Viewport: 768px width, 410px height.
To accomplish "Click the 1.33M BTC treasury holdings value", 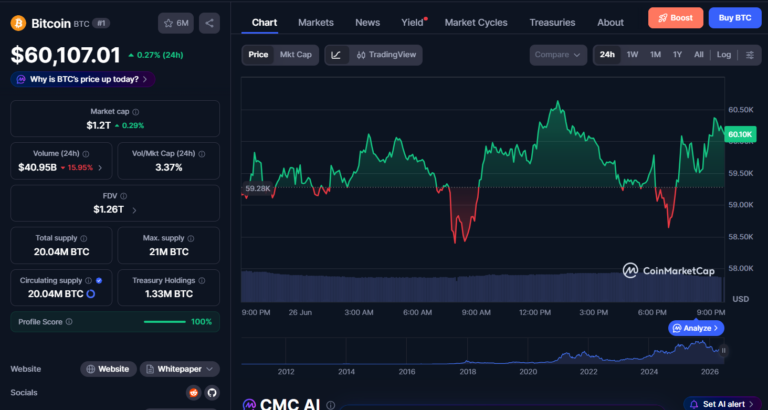I will pos(169,294).
